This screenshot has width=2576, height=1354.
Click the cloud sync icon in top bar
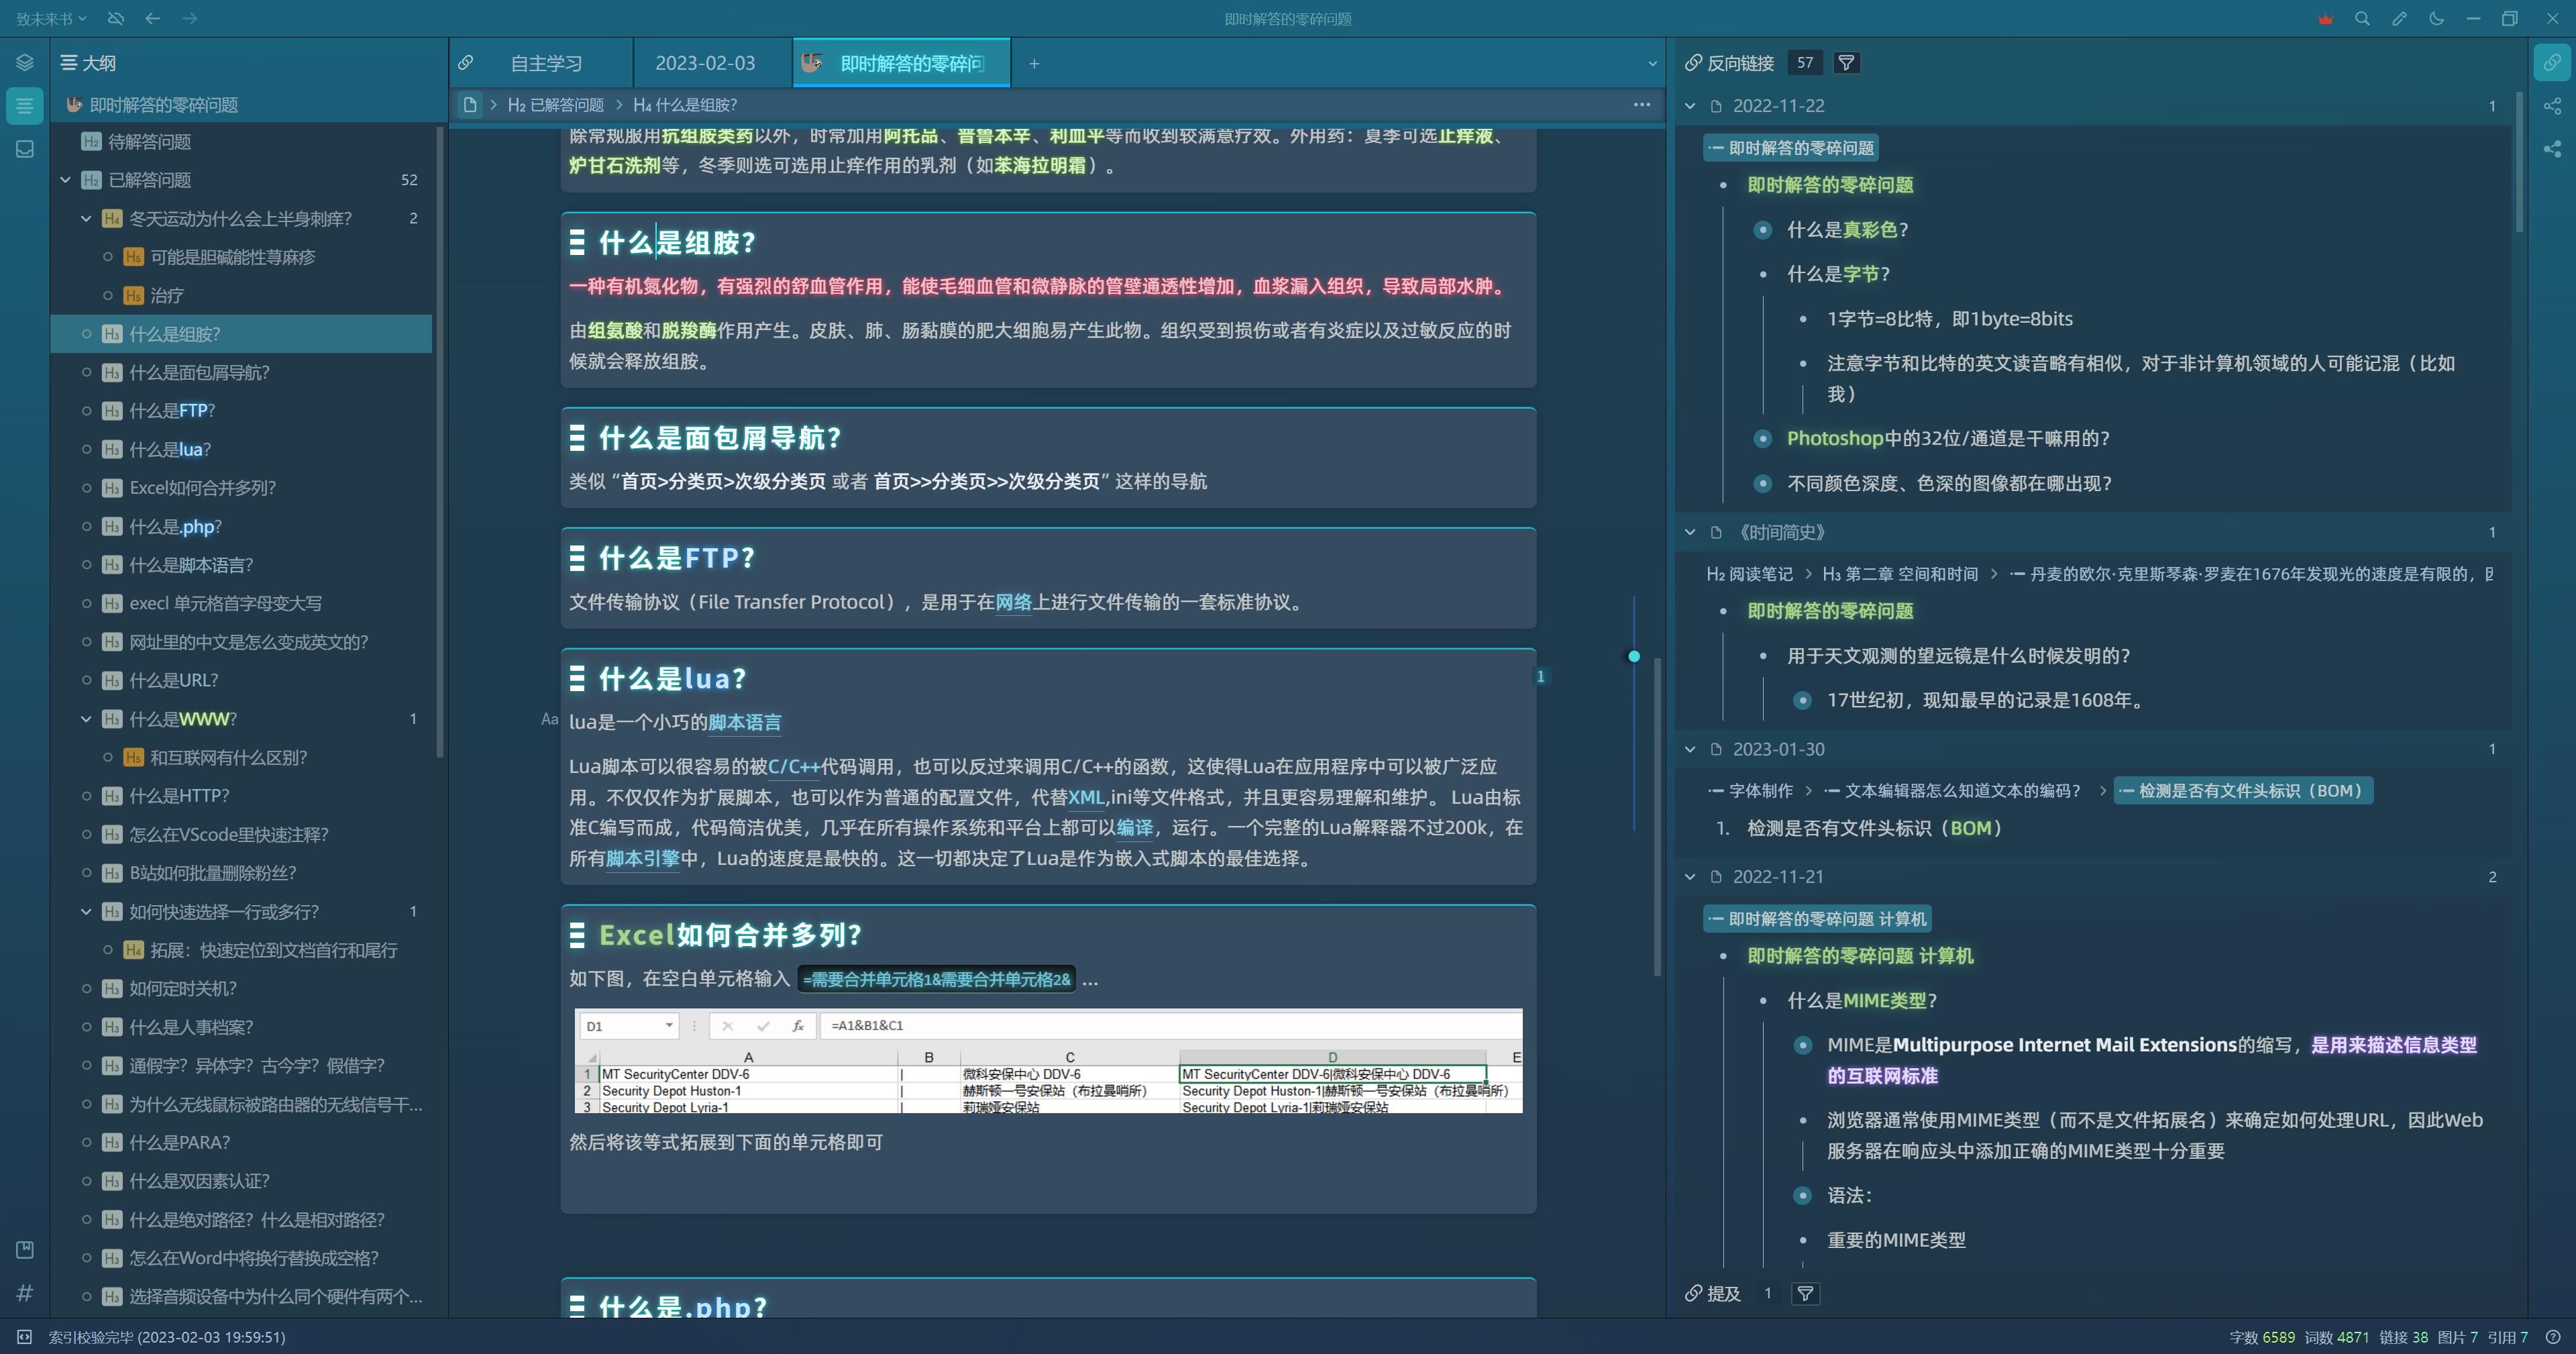coord(116,18)
